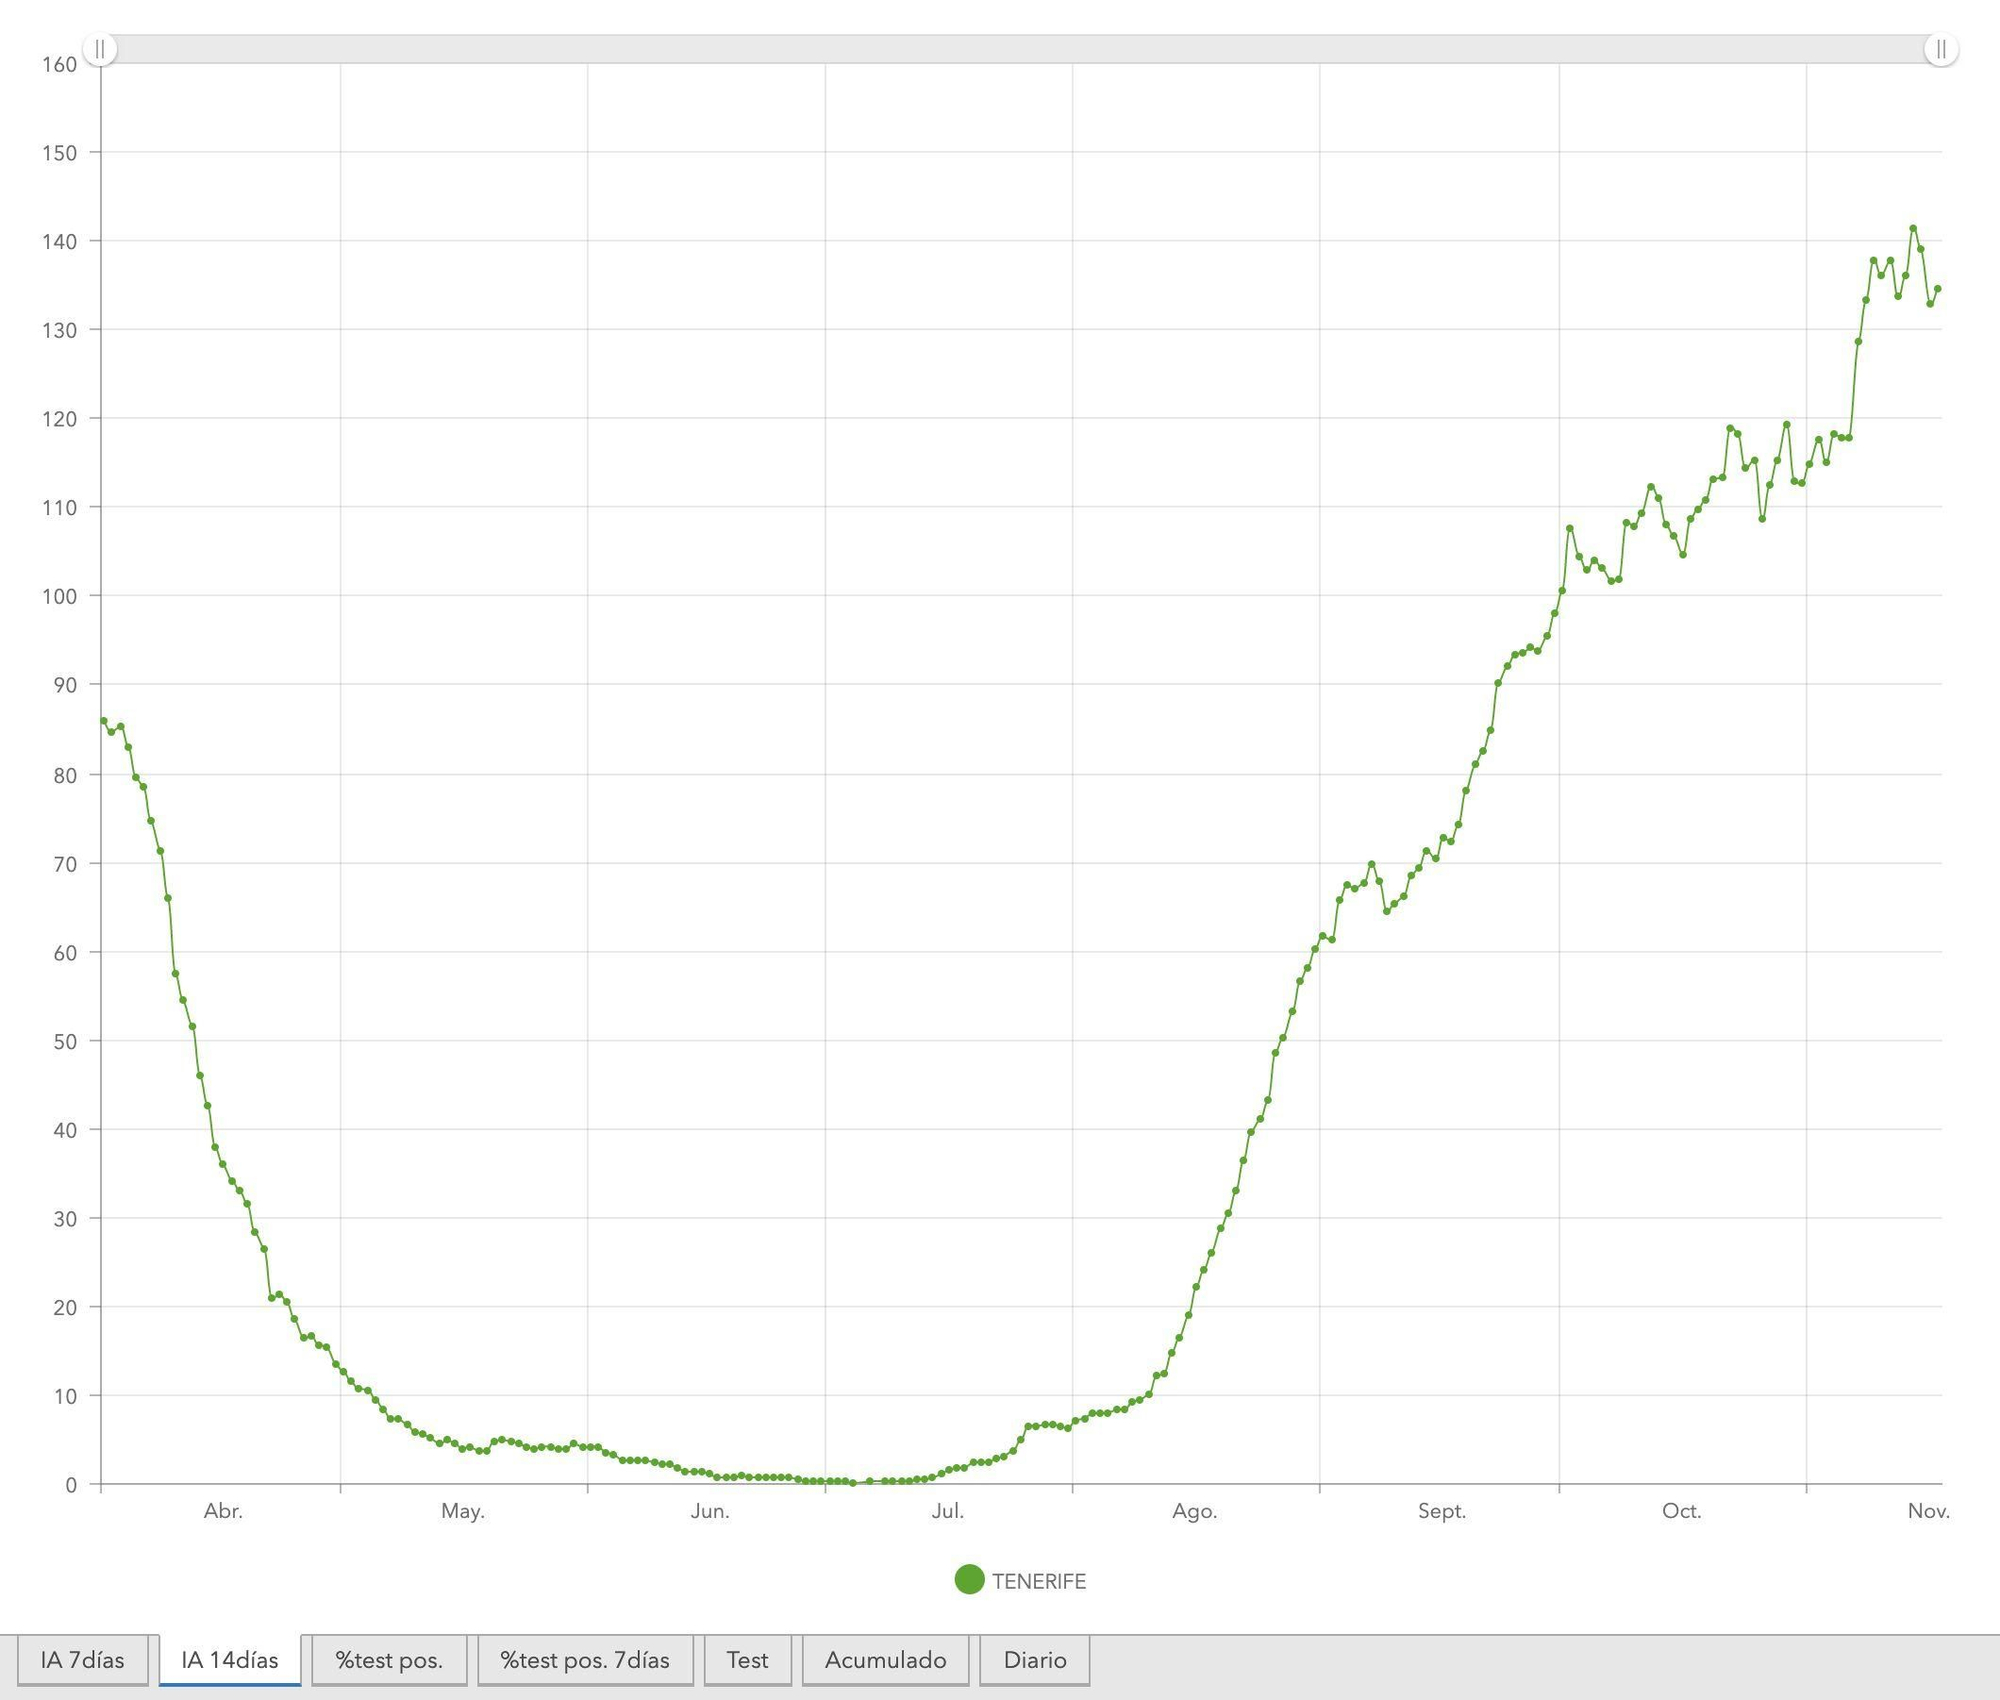Open the Acumulado tab
The width and height of the screenshot is (2000, 1700).
(x=885, y=1660)
